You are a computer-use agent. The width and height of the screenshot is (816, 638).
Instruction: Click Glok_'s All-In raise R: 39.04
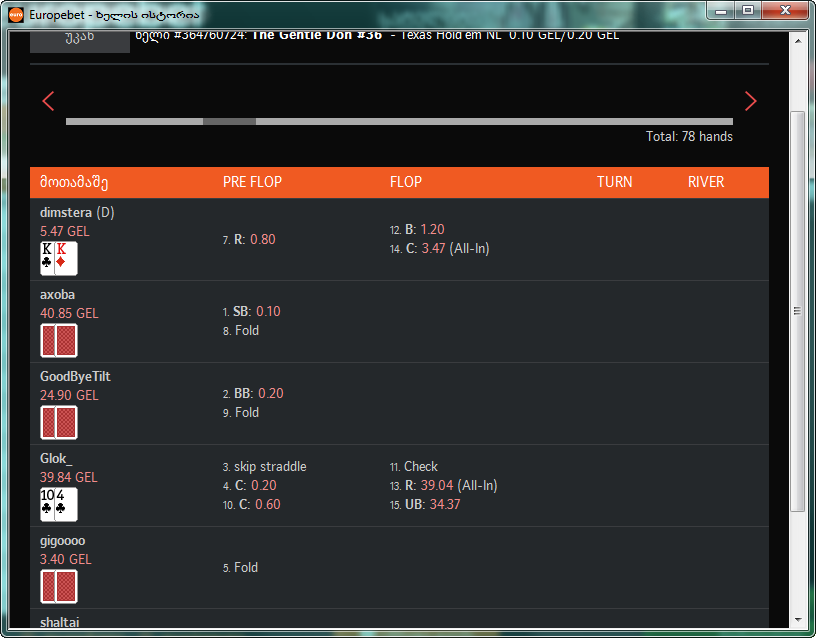click(444, 486)
